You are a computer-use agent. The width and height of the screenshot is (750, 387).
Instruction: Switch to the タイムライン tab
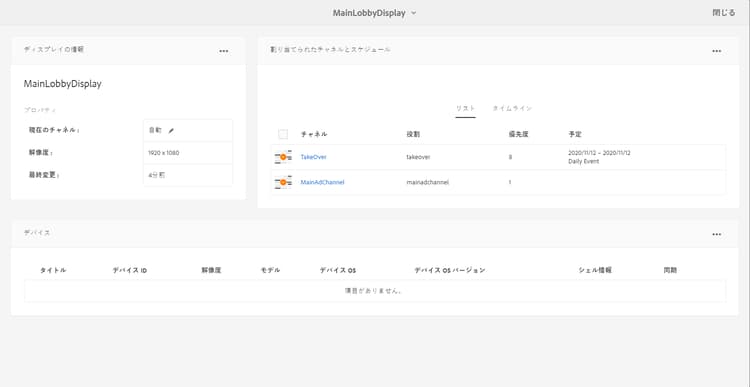[x=512, y=109]
